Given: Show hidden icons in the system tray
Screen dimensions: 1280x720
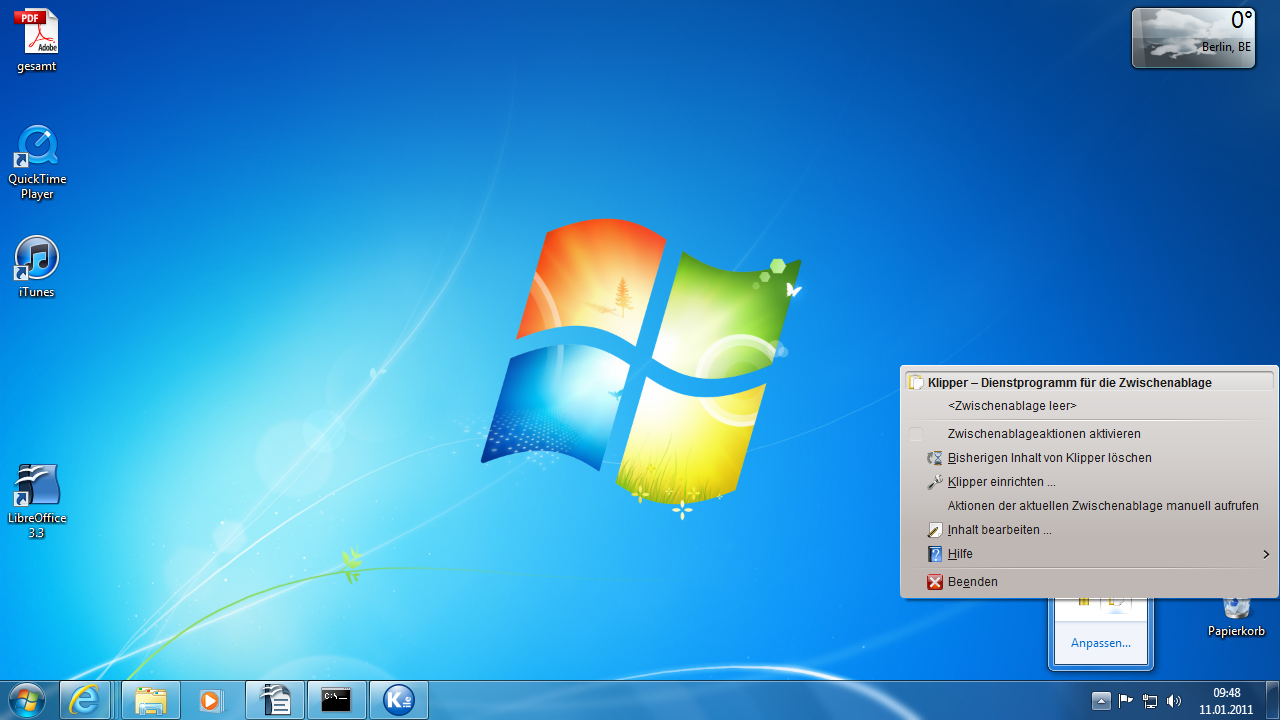Looking at the screenshot, I should point(1101,700).
